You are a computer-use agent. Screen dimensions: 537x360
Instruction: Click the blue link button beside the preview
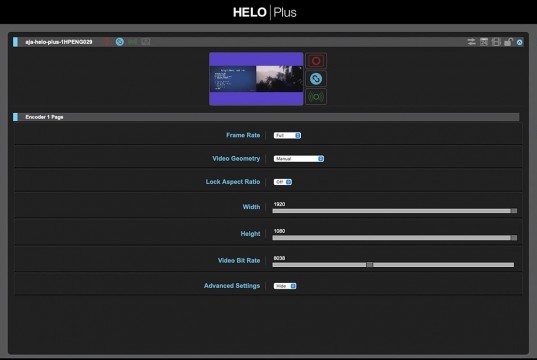316,79
